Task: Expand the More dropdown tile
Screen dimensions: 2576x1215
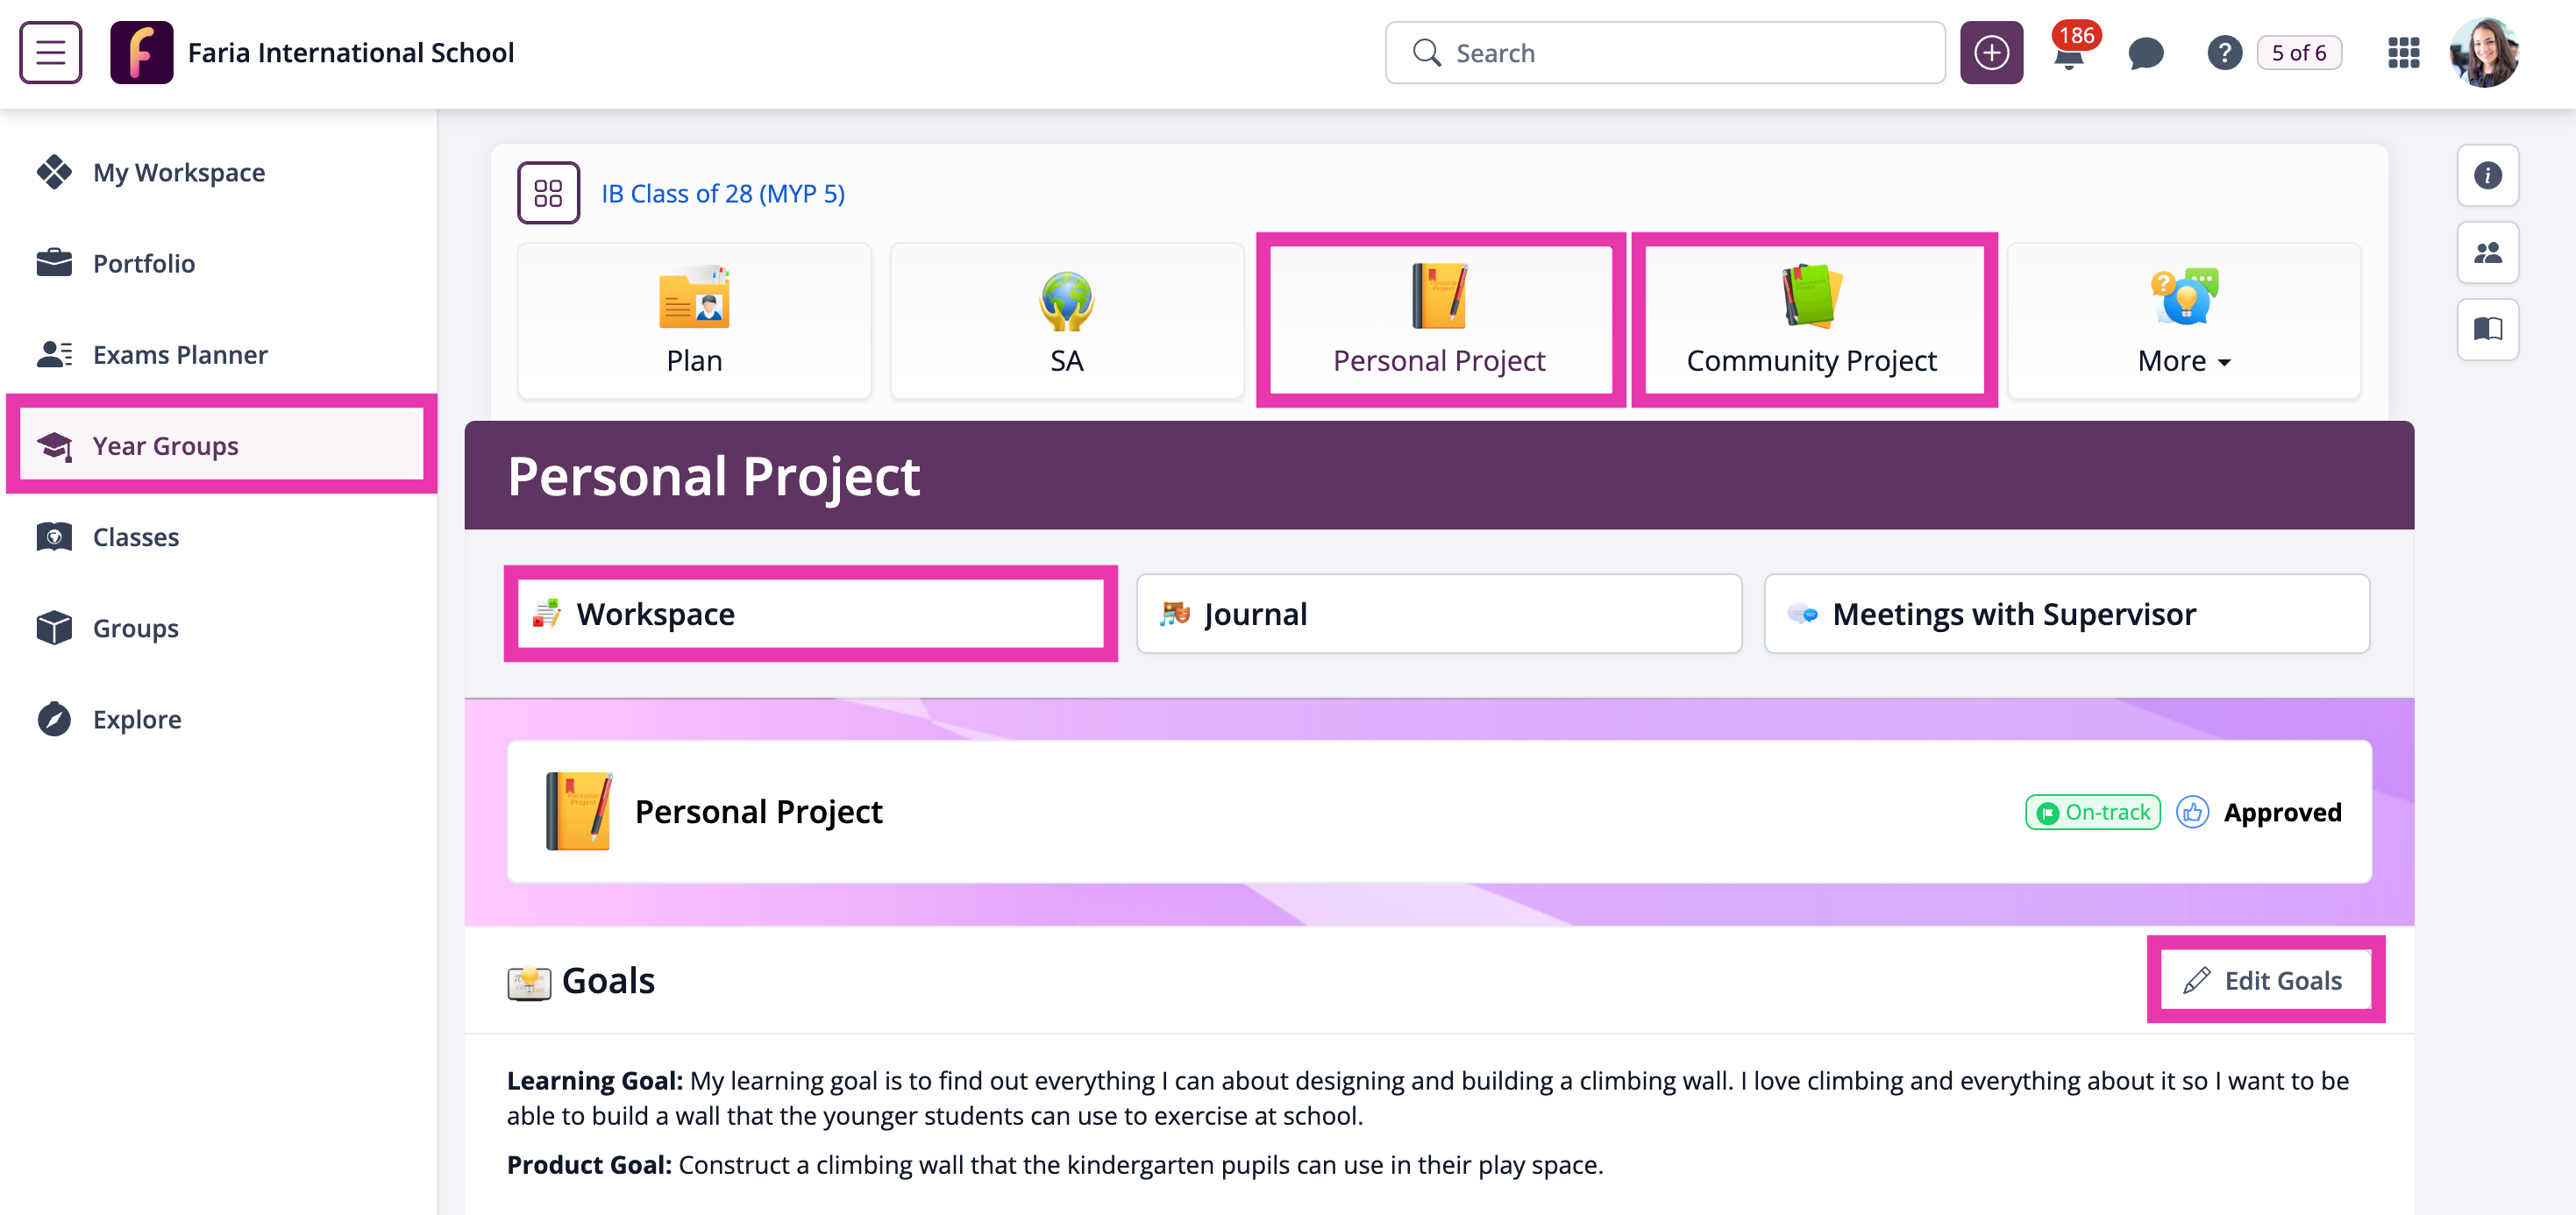Action: [2184, 321]
